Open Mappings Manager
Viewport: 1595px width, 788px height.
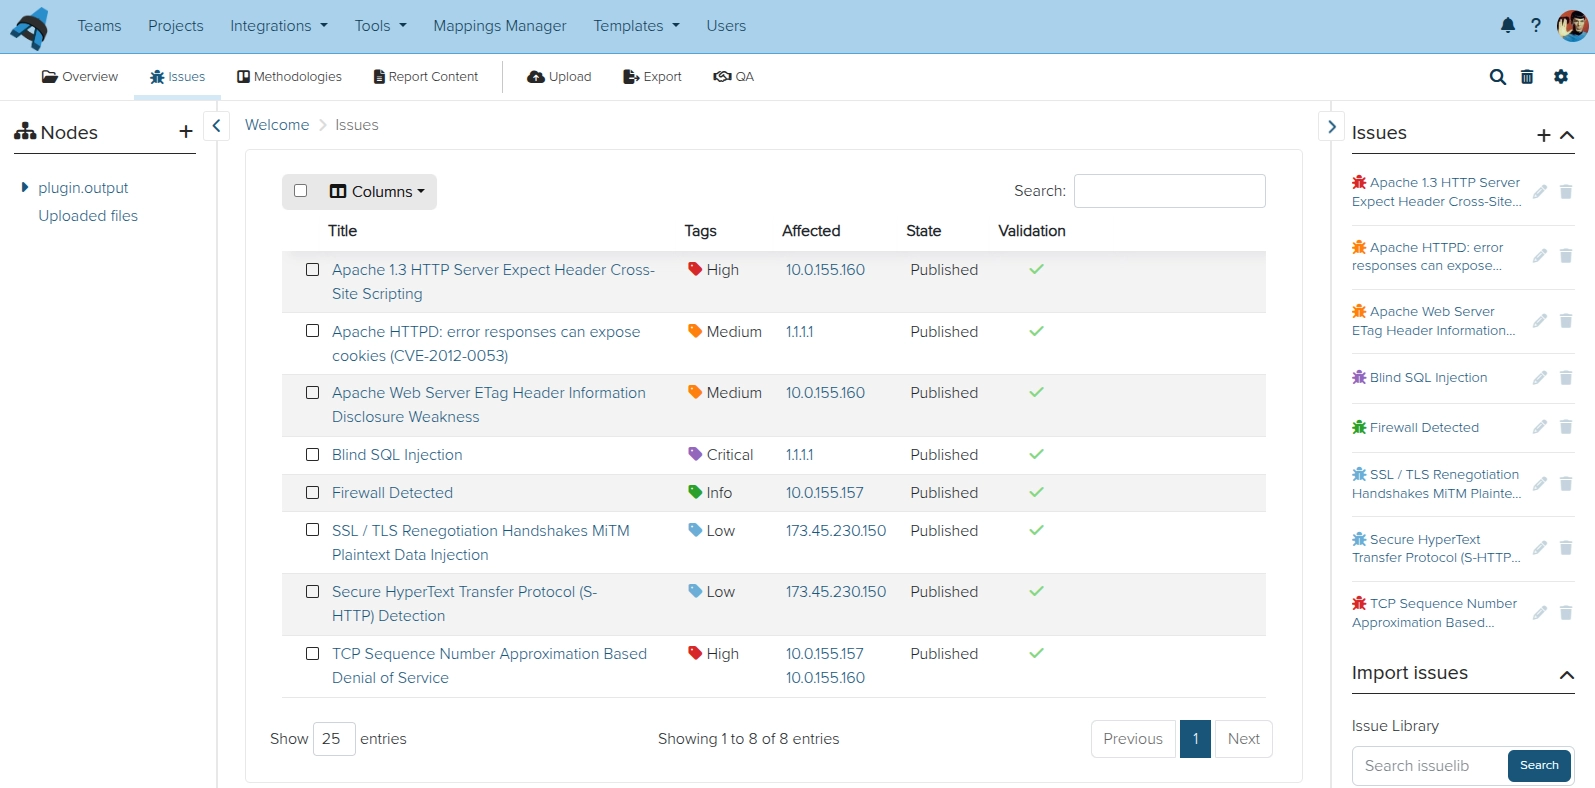[500, 26]
